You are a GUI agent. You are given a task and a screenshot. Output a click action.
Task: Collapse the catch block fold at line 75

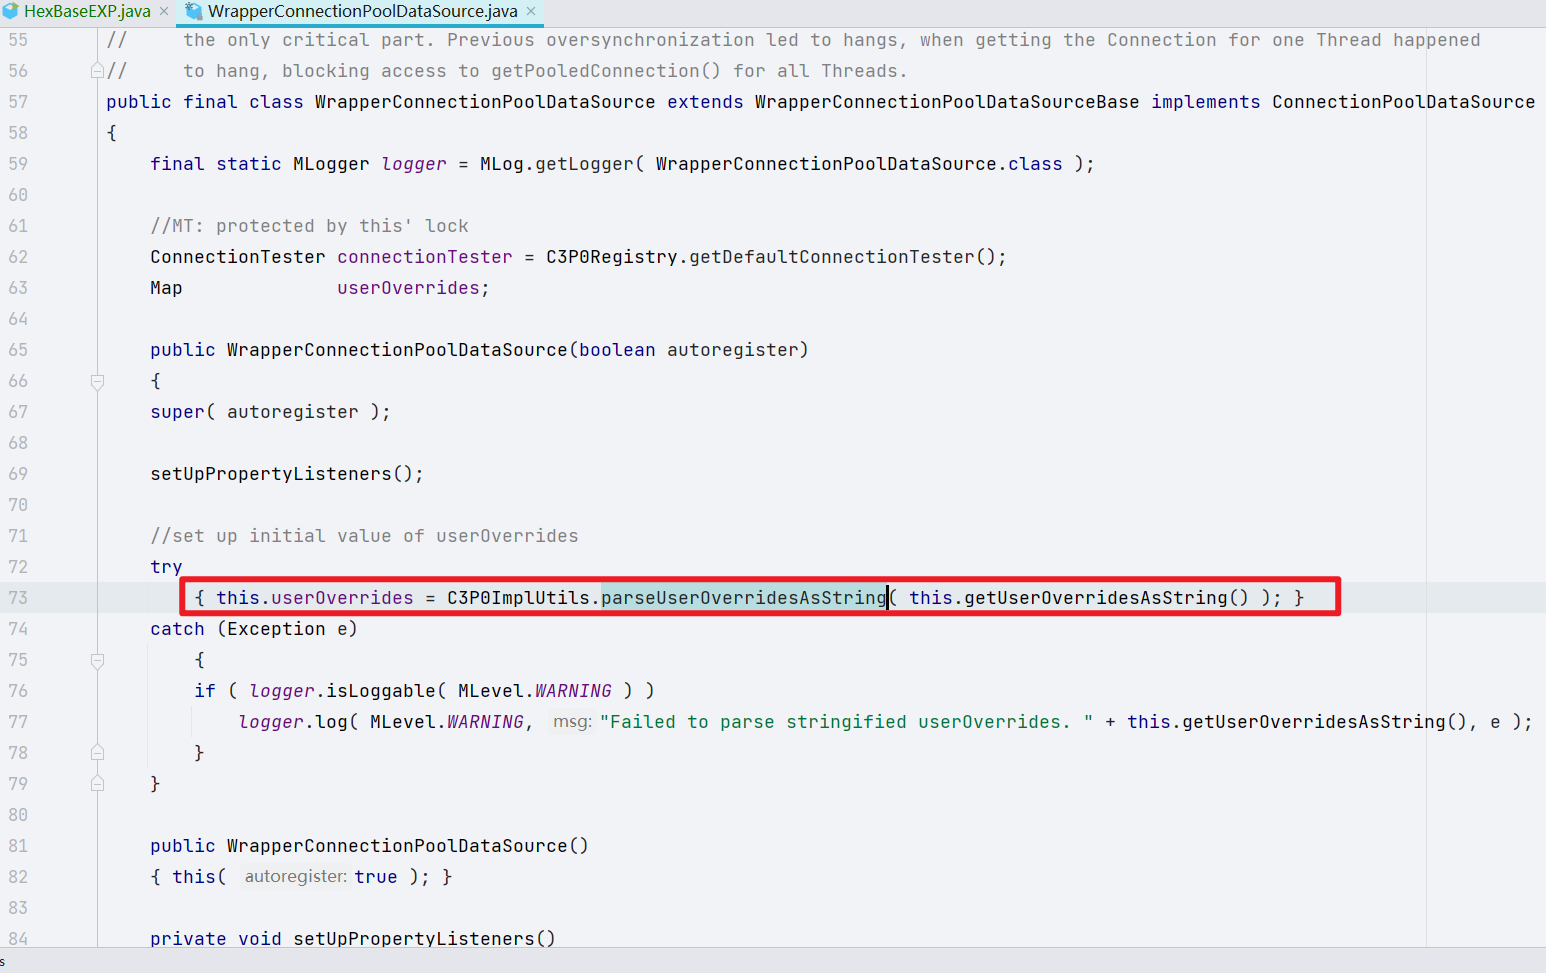tap(97, 659)
